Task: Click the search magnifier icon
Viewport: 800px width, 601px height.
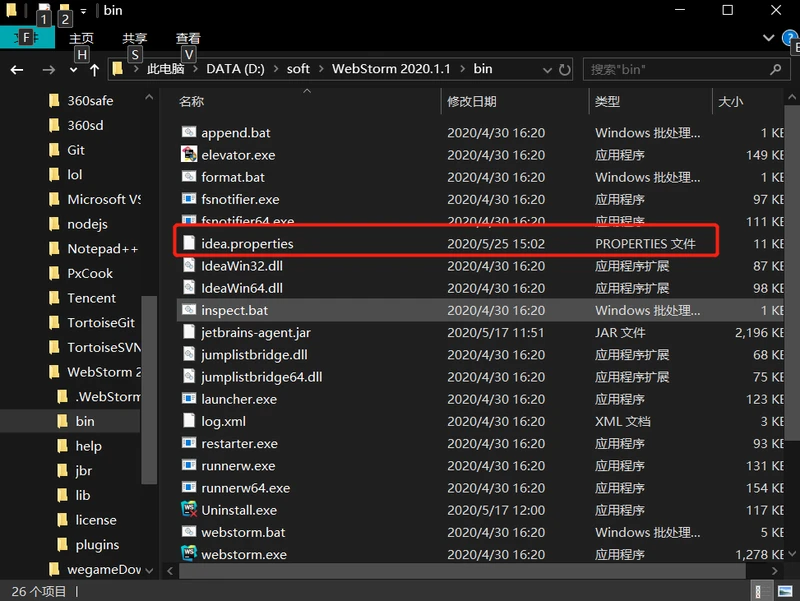Action: (775, 69)
